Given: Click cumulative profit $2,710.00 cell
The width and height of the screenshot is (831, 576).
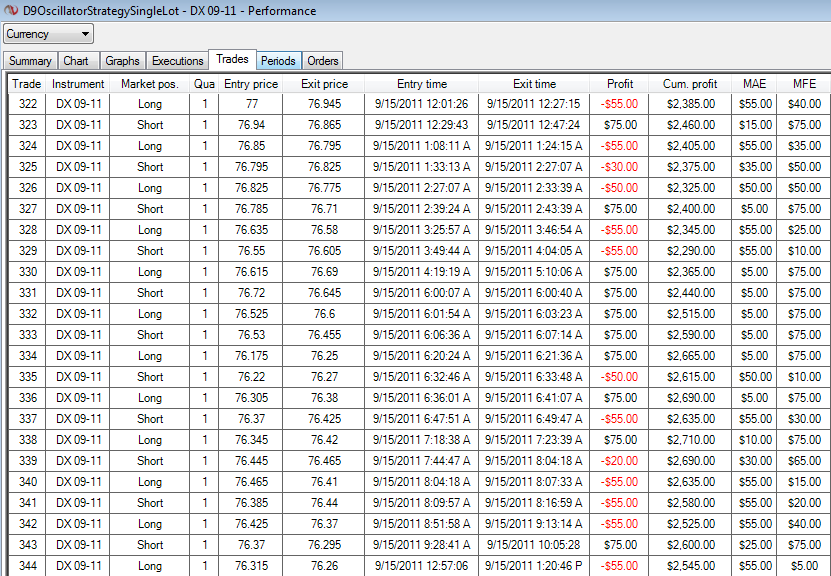Looking at the screenshot, I should (x=691, y=440).
